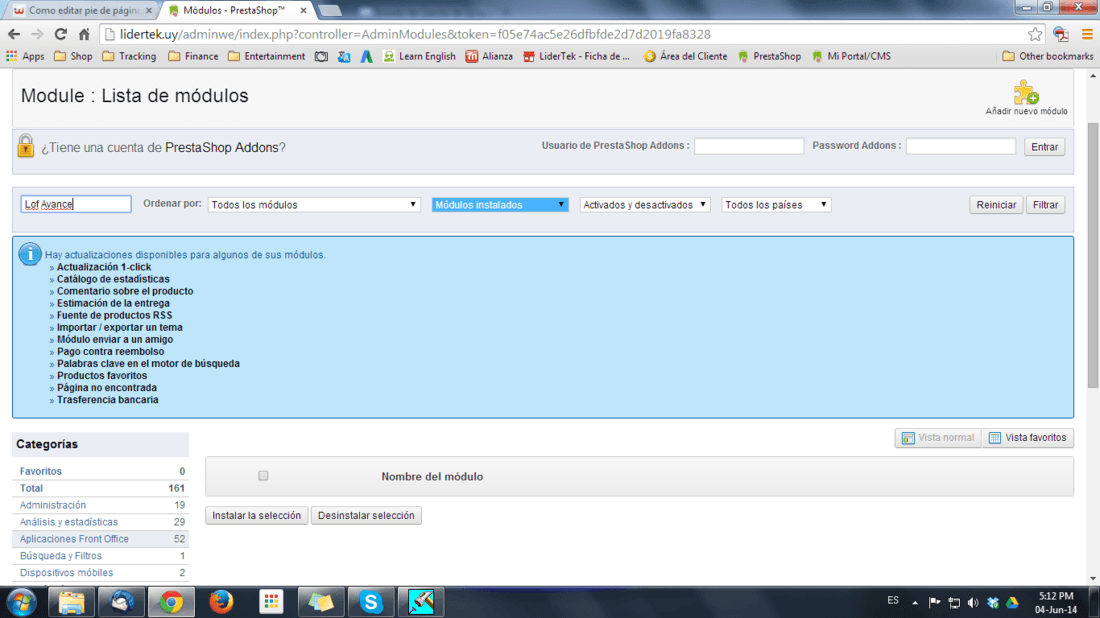Image resolution: width=1100 pixels, height=618 pixels.
Task: Tick the select-all checkbox beside Nombre del módulo
Action: pos(263,476)
